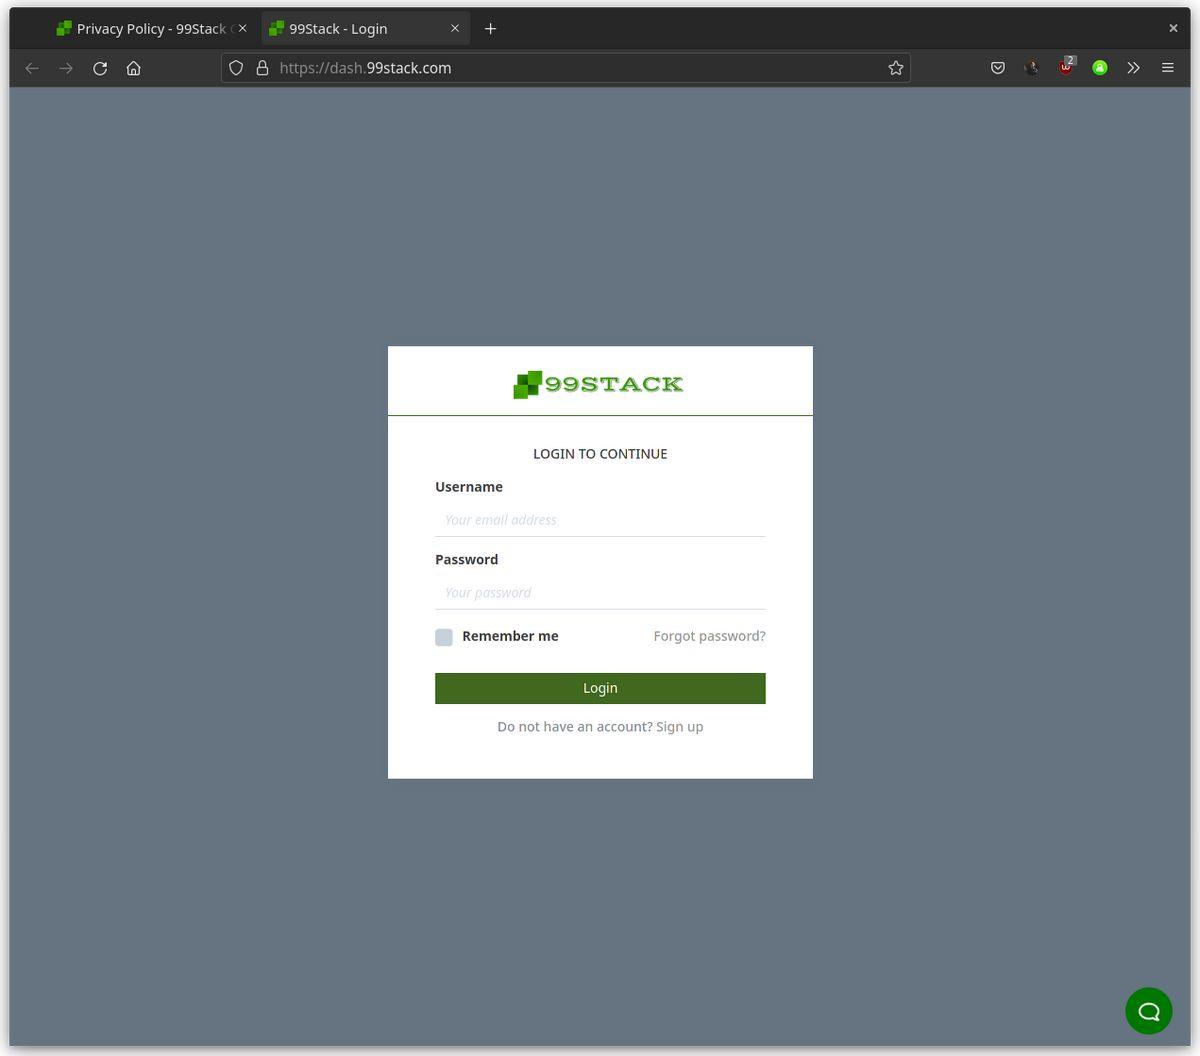Image resolution: width=1200 pixels, height=1056 pixels.
Task: Follow the Sign up link
Action: click(x=679, y=727)
